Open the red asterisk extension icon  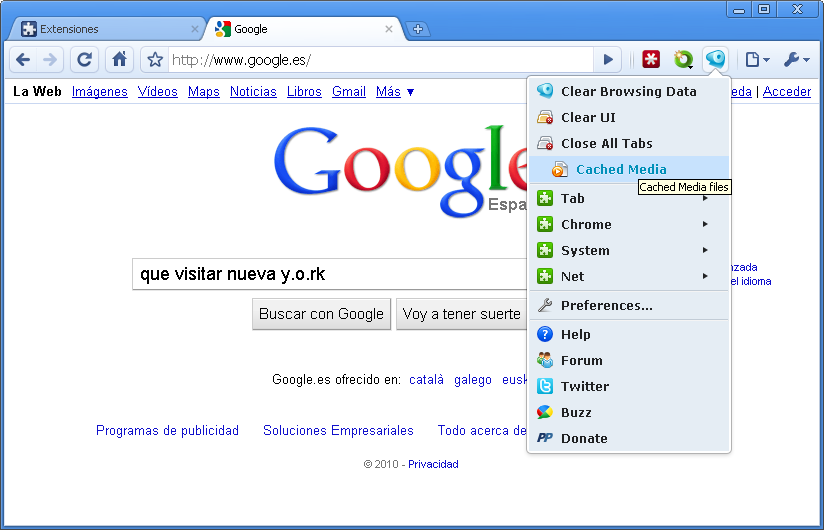tap(651, 59)
